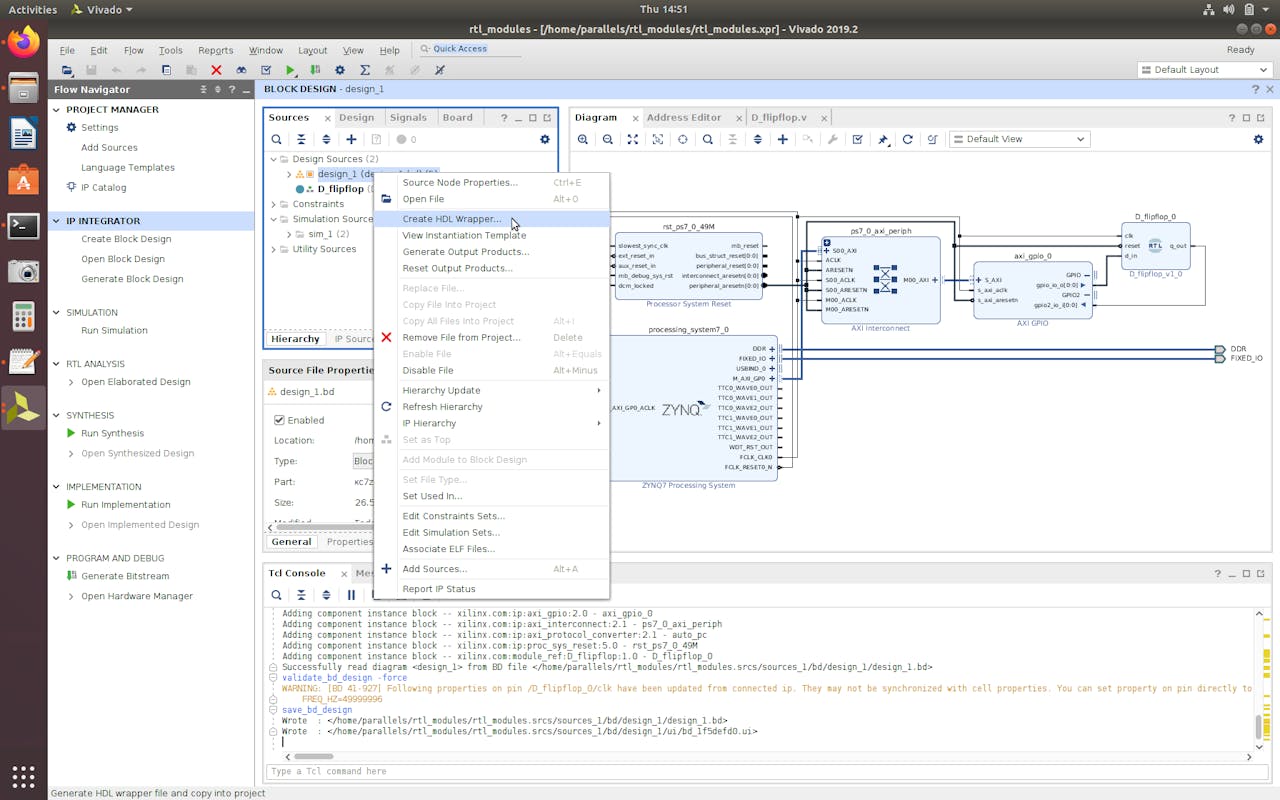The width and height of the screenshot is (1280, 800).
Task: Open the Default View dropdown in Diagram
Action: tap(1018, 140)
